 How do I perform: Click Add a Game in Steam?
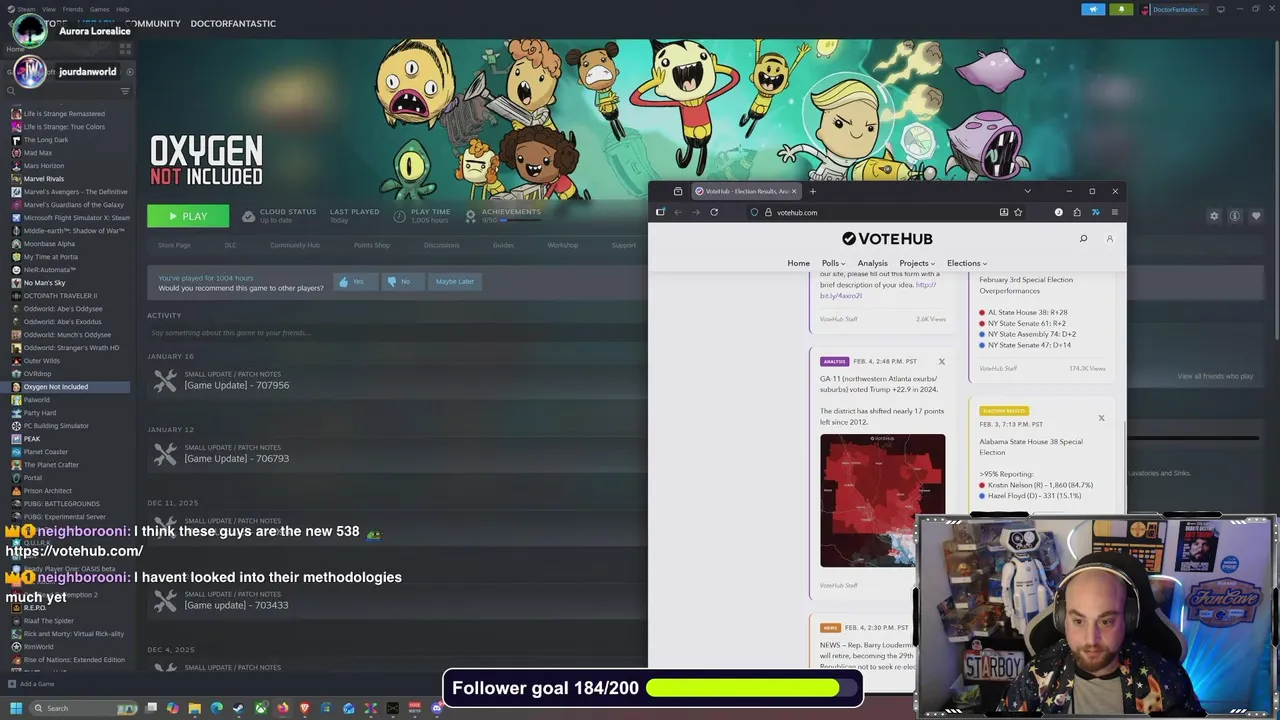pos(31,684)
